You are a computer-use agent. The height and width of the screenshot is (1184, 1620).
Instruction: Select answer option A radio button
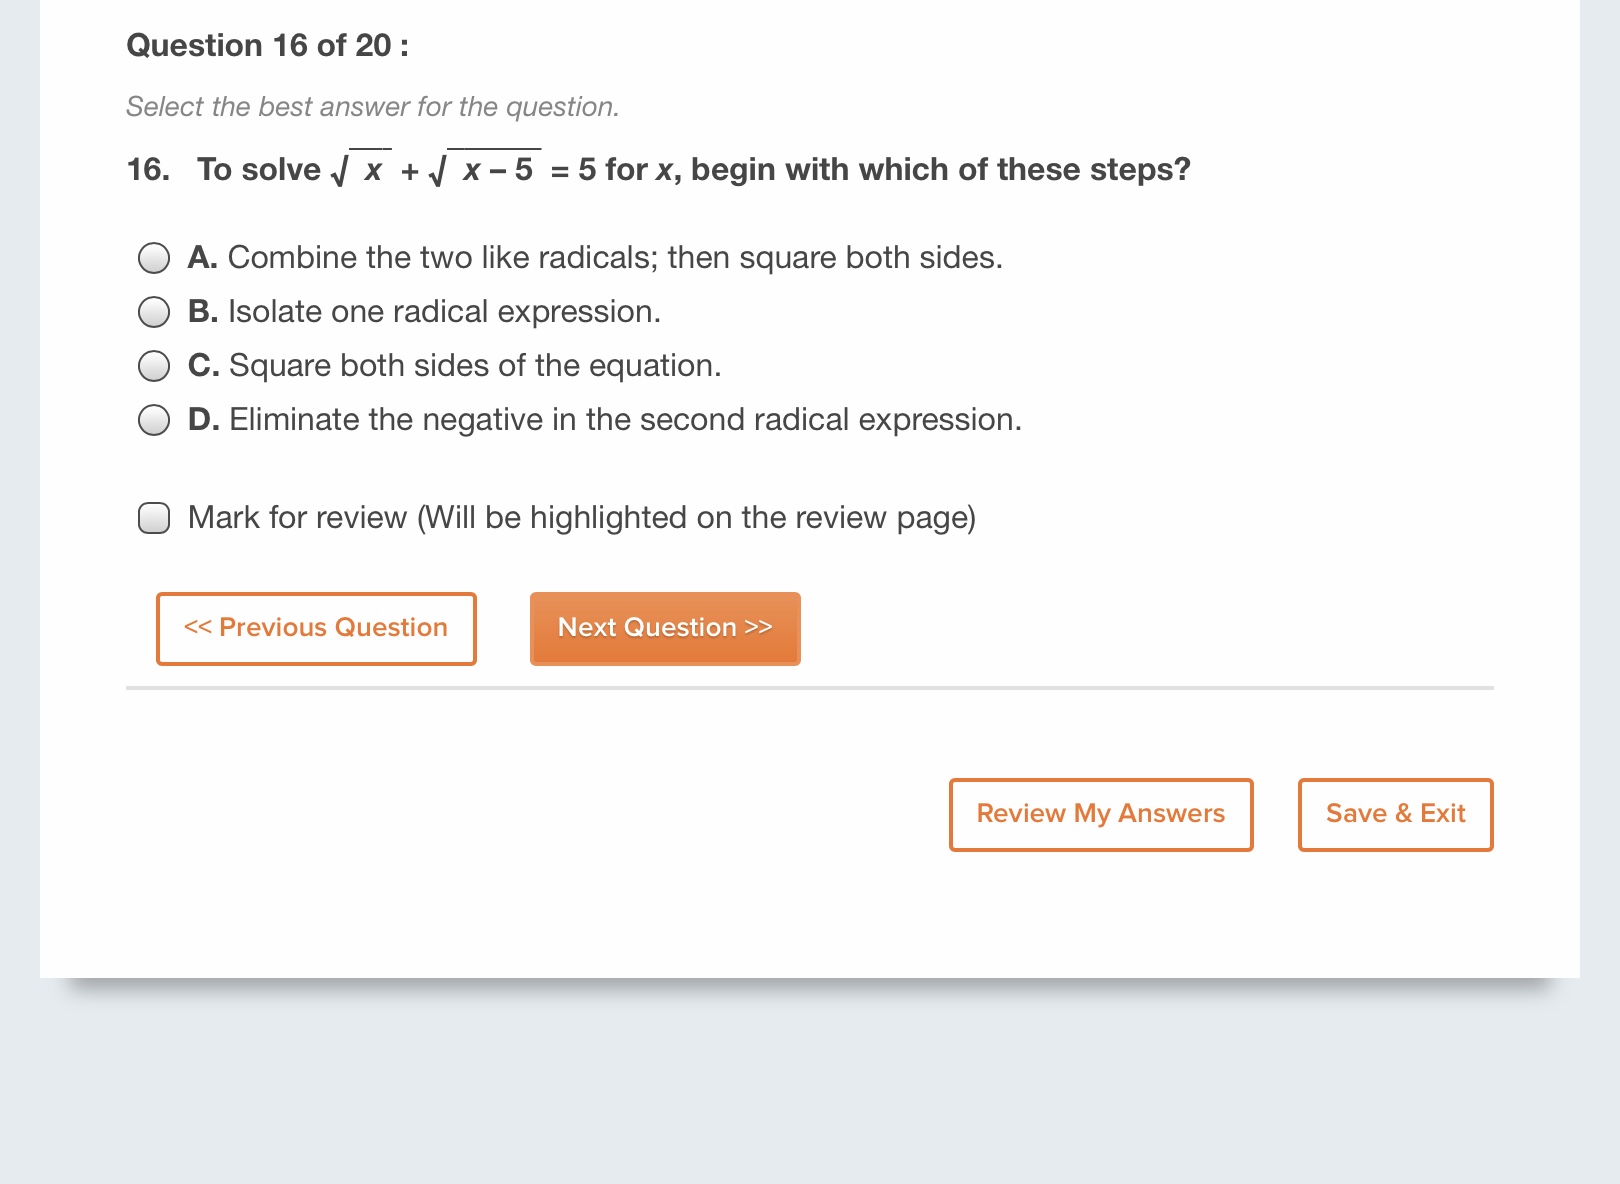coord(154,258)
